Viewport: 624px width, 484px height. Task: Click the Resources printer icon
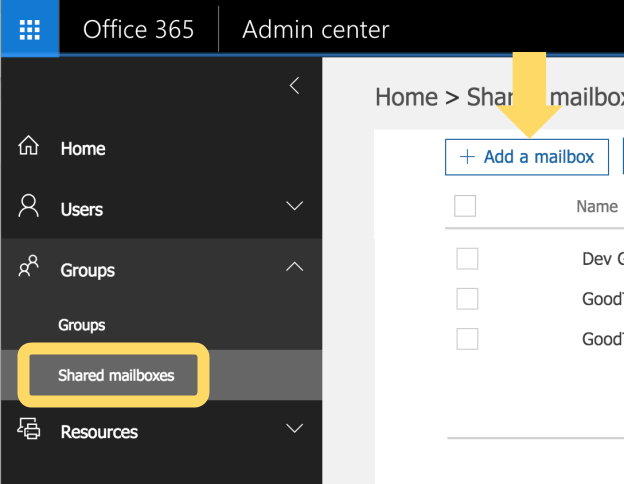pyautogui.click(x=29, y=430)
